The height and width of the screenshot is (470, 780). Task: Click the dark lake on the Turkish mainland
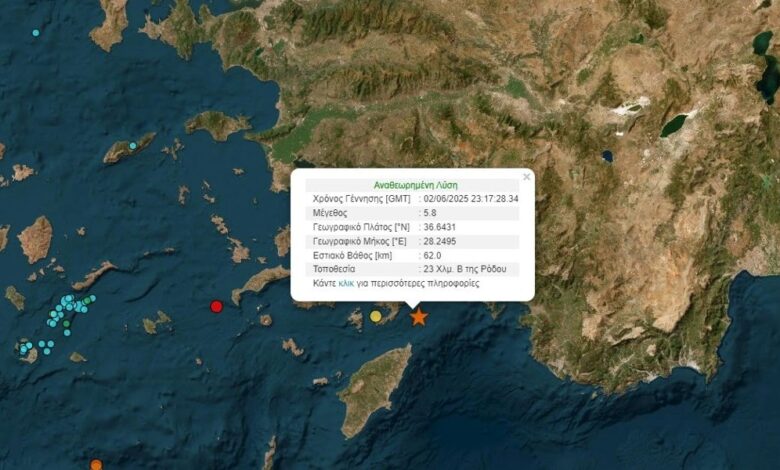[673, 125]
